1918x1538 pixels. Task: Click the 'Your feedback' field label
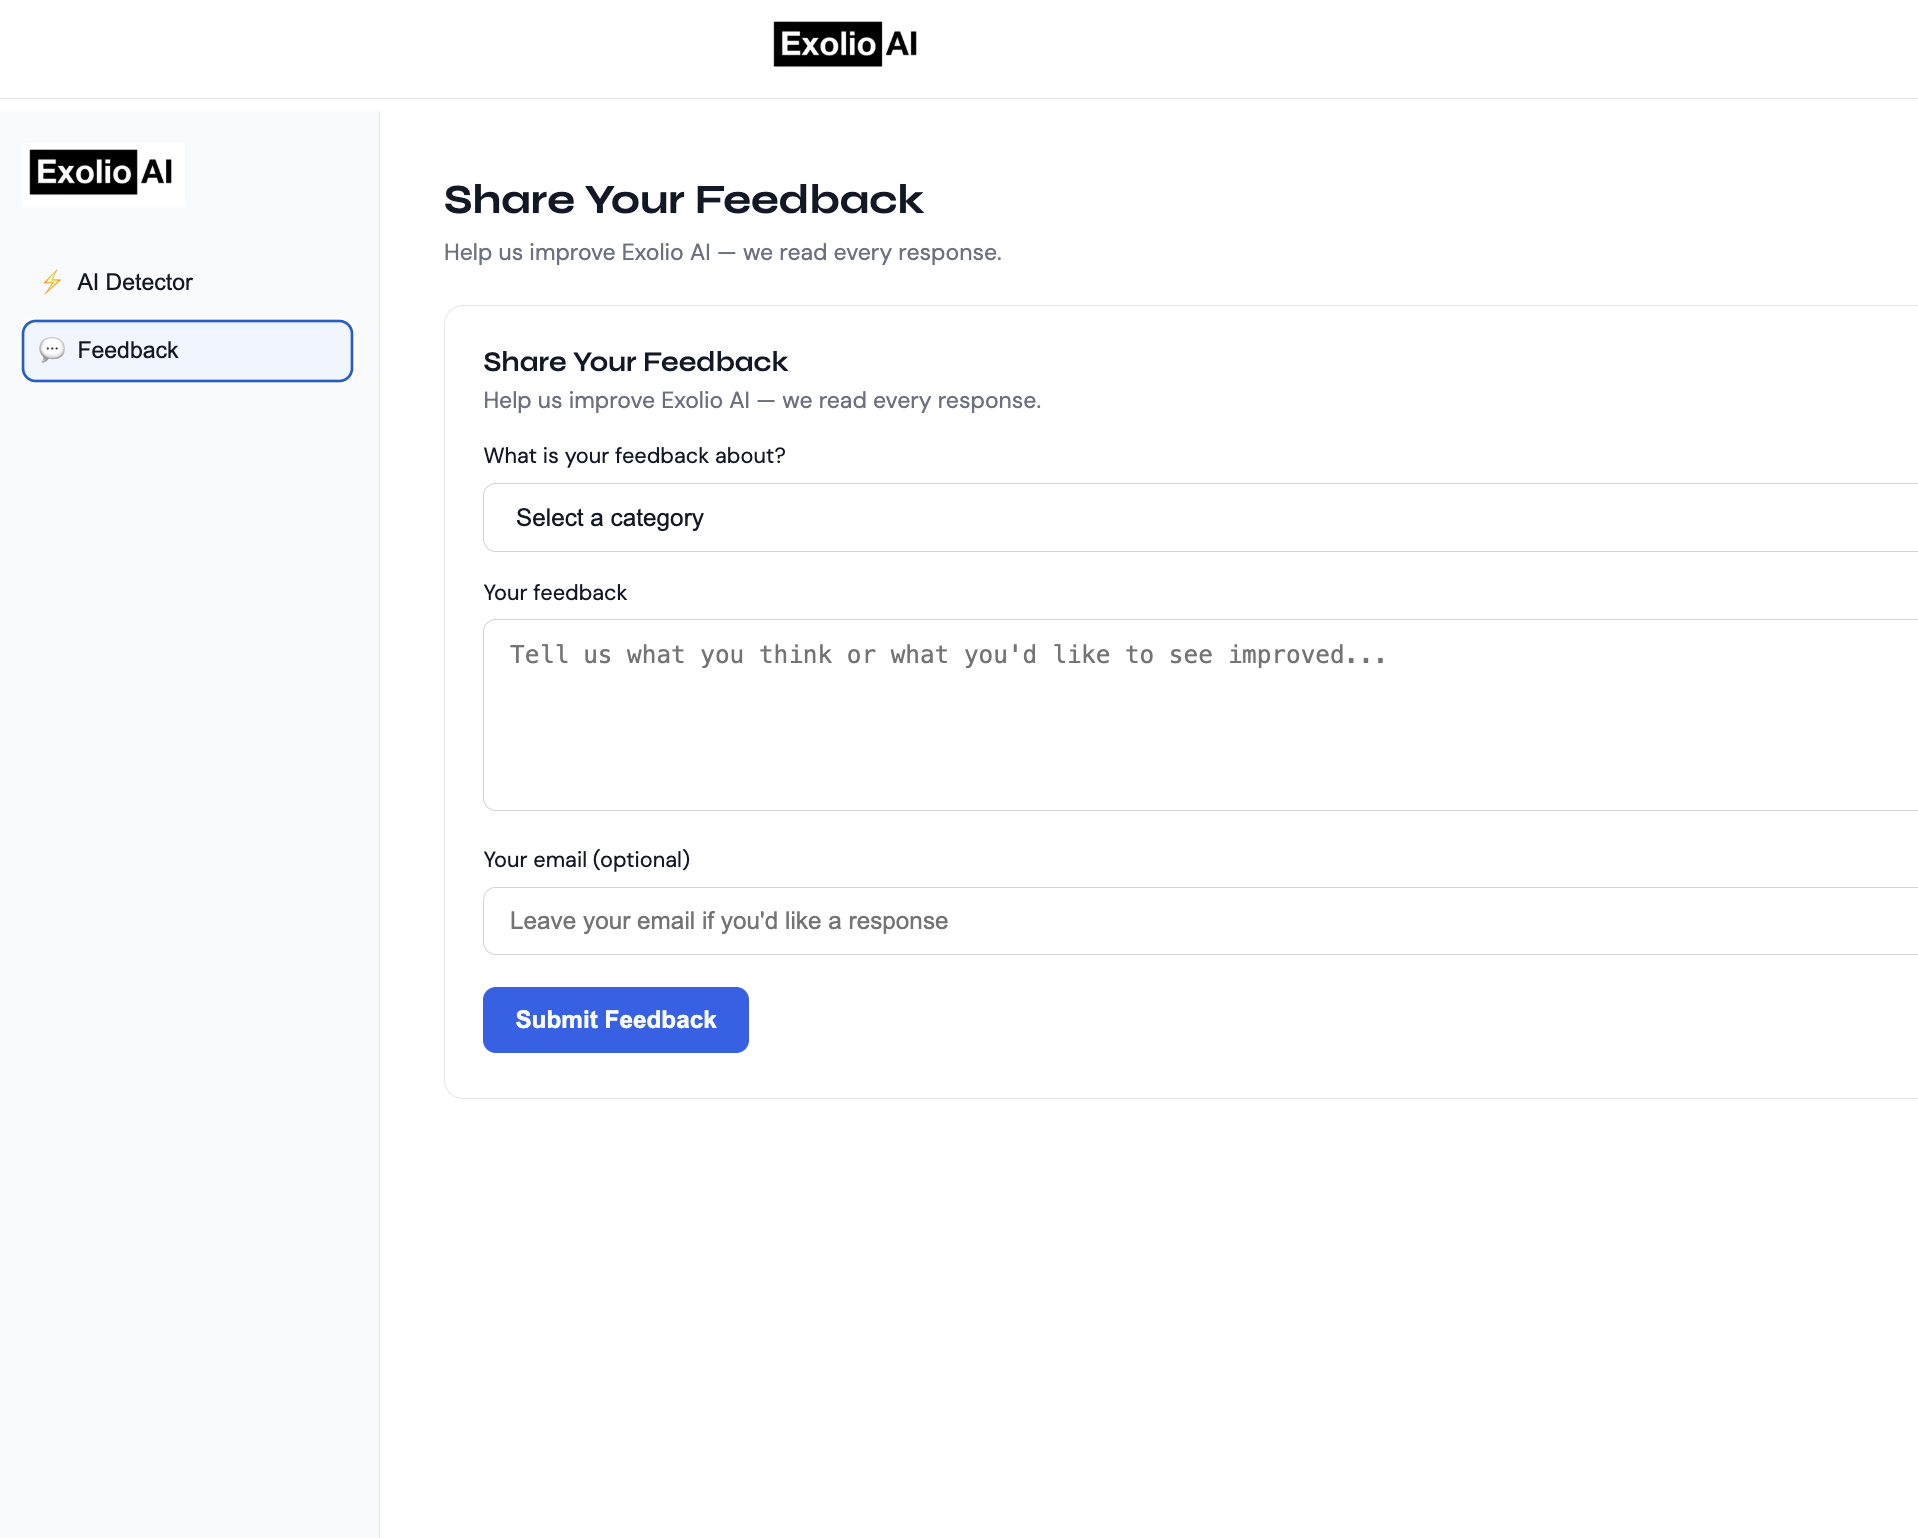[x=555, y=593]
